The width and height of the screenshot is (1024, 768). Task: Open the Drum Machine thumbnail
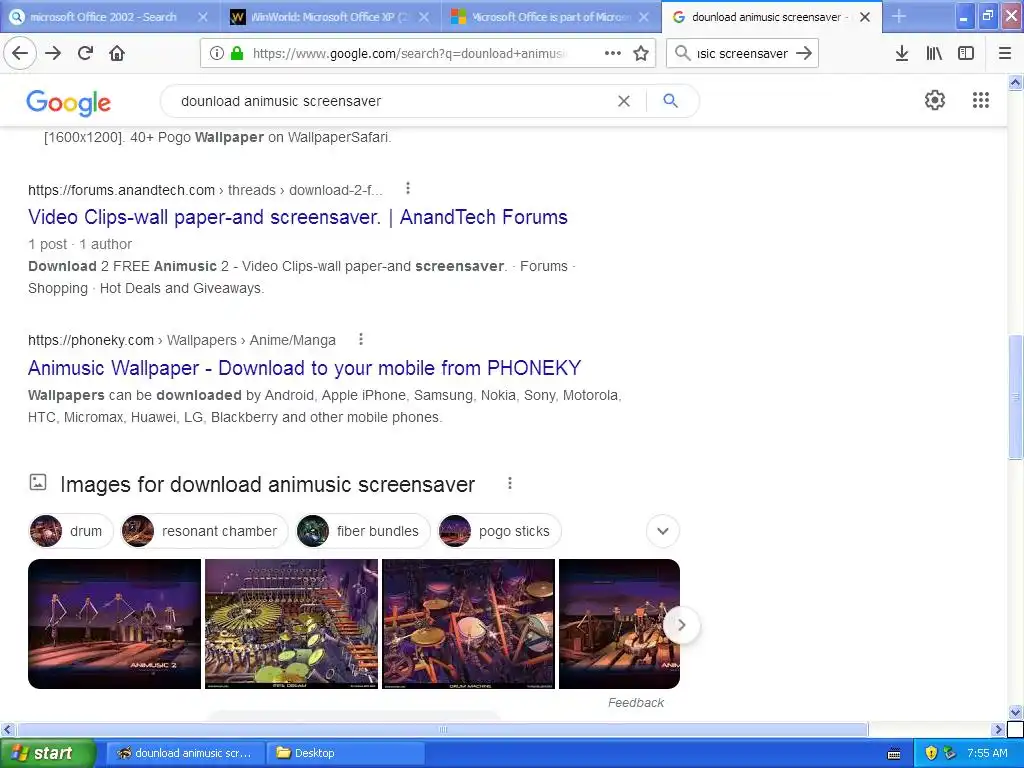click(468, 624)
